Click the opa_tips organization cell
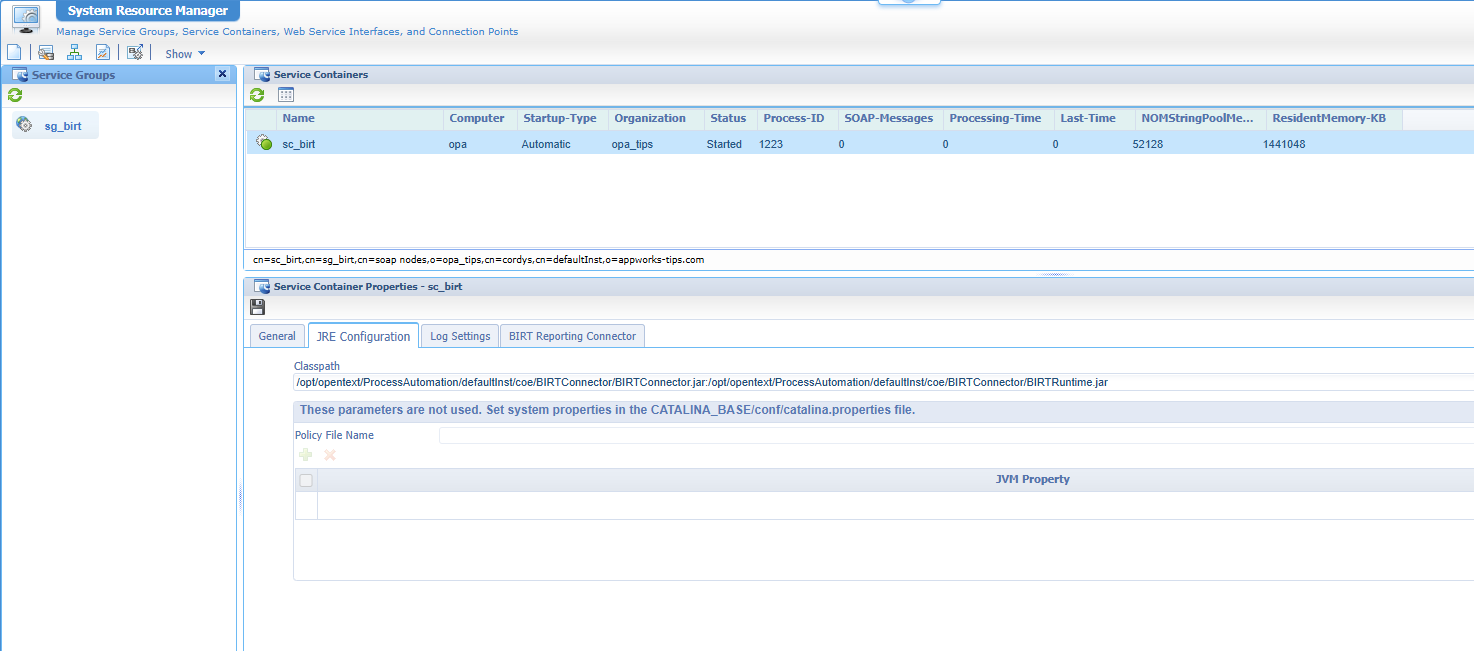The height and width of the screenshot is (651, 1474). [632, 144]
